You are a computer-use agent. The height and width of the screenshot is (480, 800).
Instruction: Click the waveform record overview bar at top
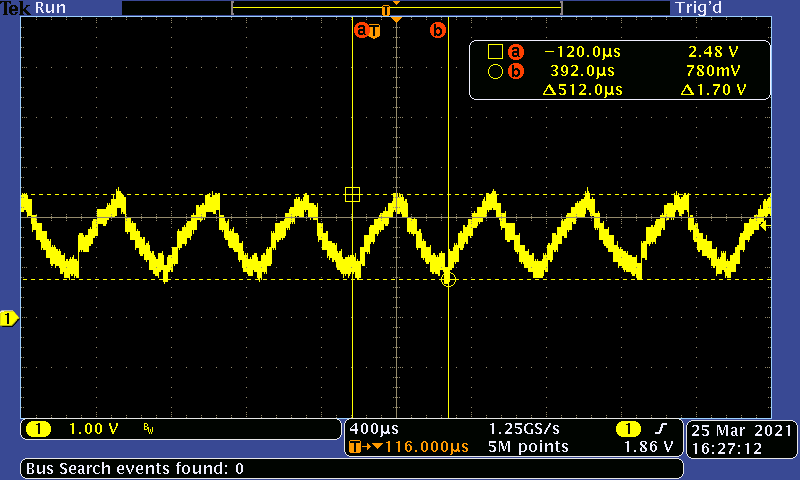[x=396, y=8]
